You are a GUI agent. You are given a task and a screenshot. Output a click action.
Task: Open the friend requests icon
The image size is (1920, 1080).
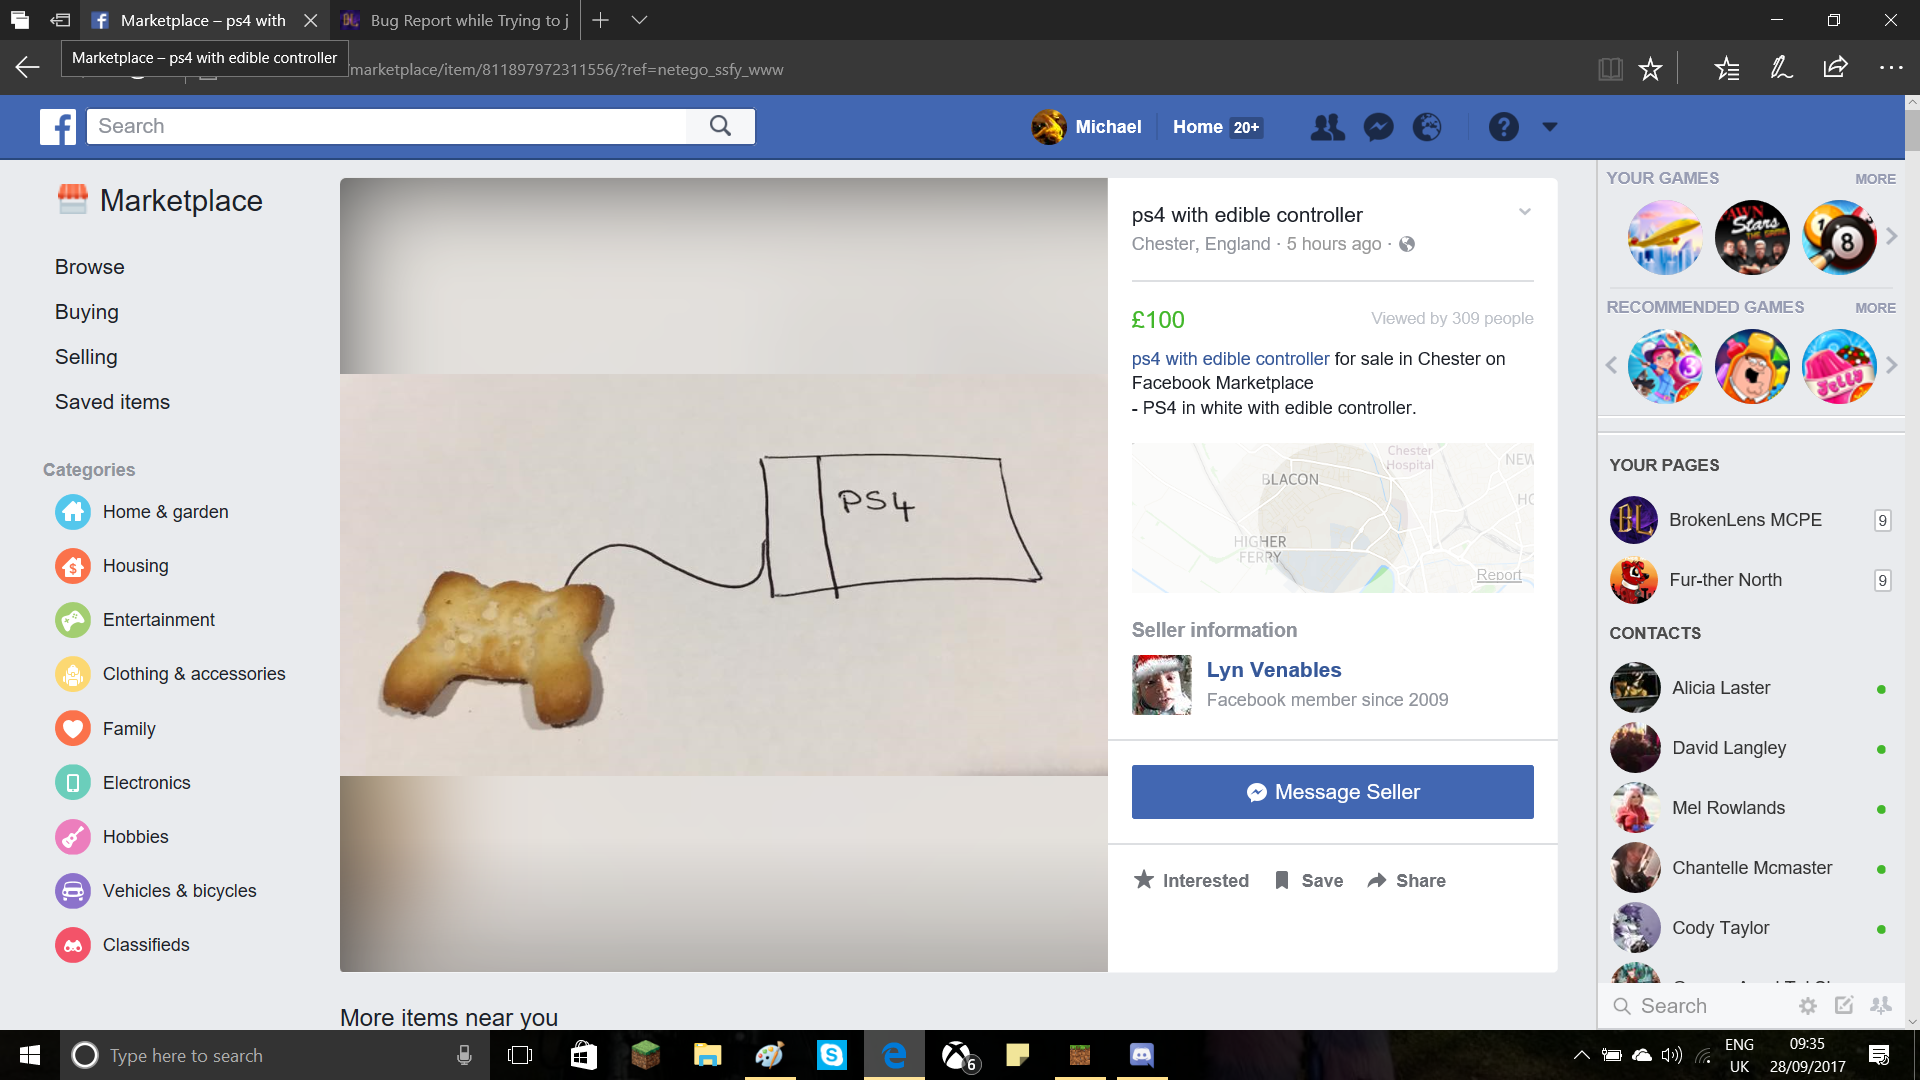[1327, 127]
